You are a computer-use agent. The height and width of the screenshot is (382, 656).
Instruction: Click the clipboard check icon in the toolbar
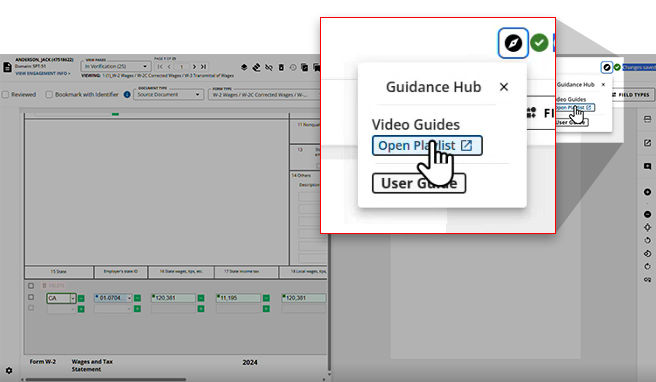(x=305, y=67)
